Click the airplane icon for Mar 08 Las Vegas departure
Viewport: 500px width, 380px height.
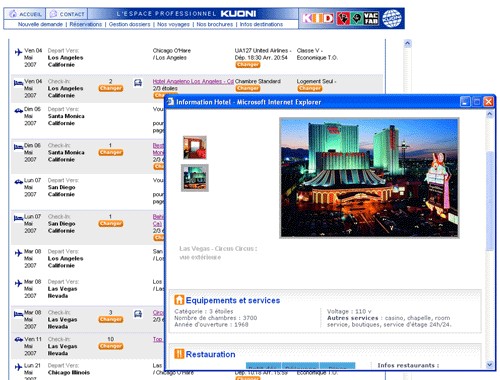[18, 283]
